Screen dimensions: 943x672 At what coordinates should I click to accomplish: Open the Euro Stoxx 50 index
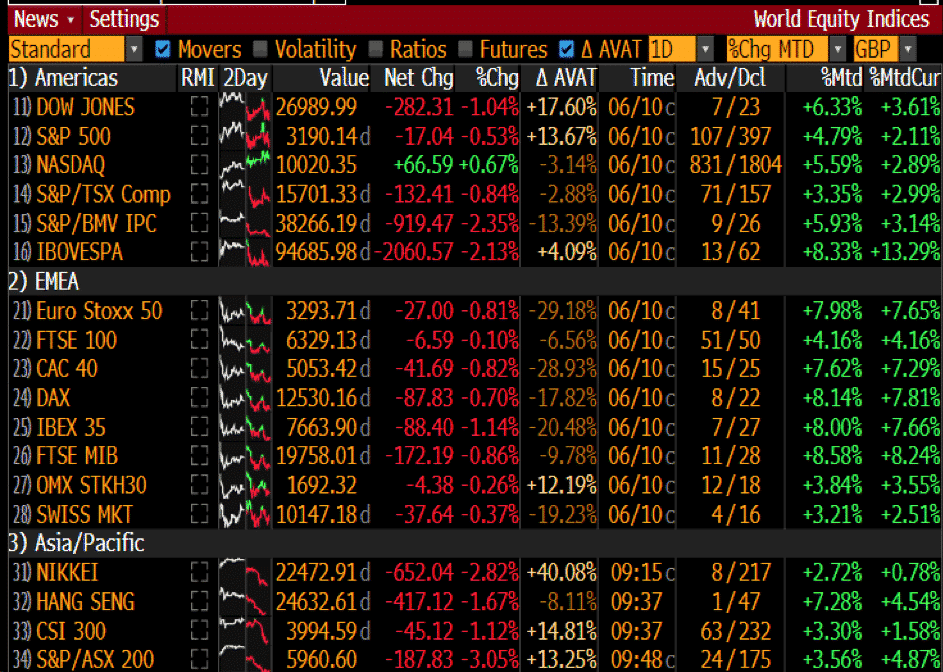(x=99, y=311)
